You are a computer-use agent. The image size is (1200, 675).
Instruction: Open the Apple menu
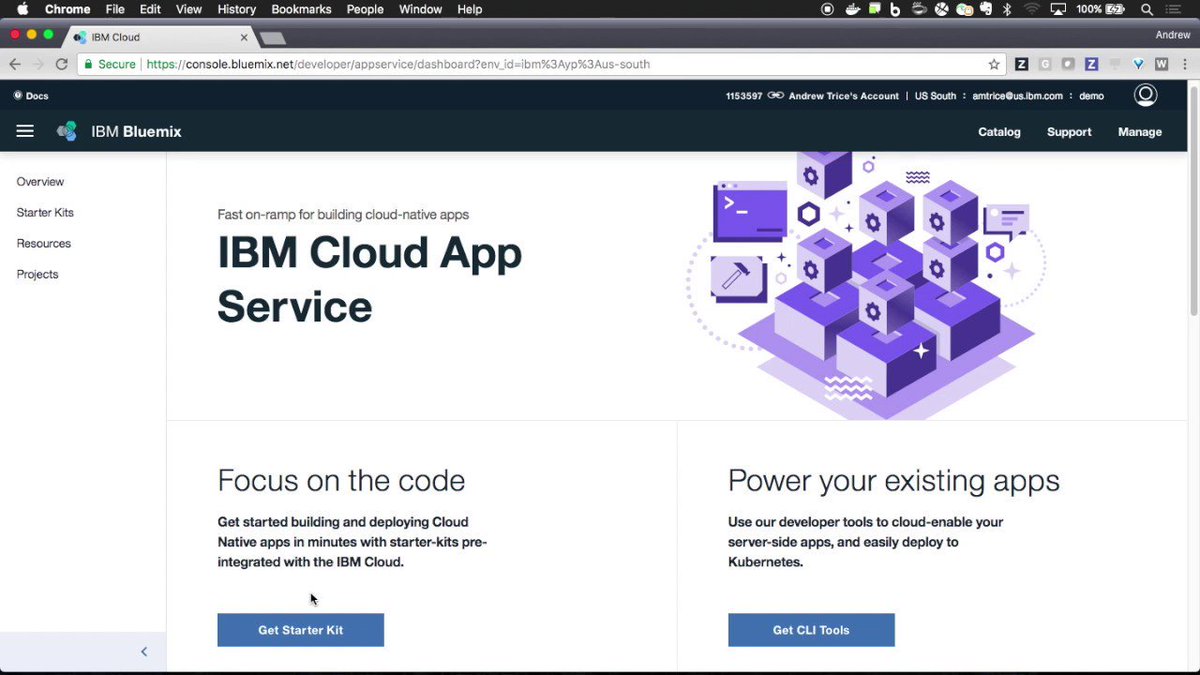(21, 9)
